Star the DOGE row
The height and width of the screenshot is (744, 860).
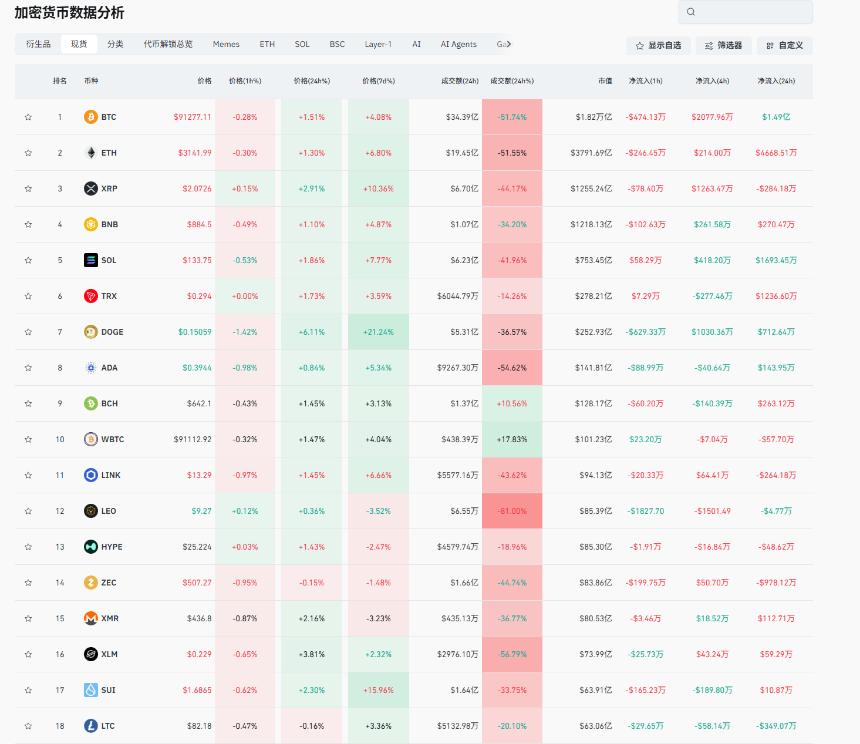pyautogui.click(x=28, y=332)
